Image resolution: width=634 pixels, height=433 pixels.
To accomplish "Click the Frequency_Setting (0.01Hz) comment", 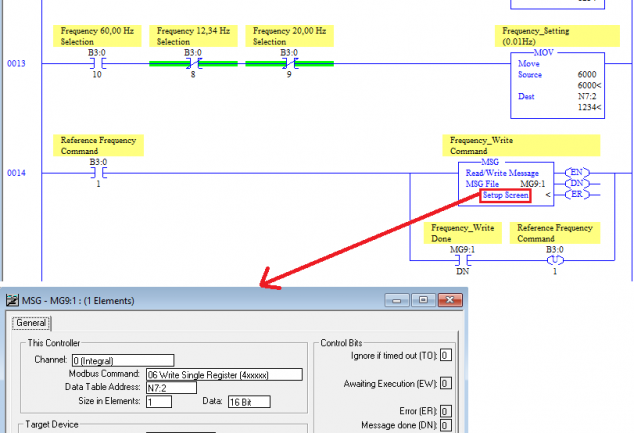I will click(557, 36).
